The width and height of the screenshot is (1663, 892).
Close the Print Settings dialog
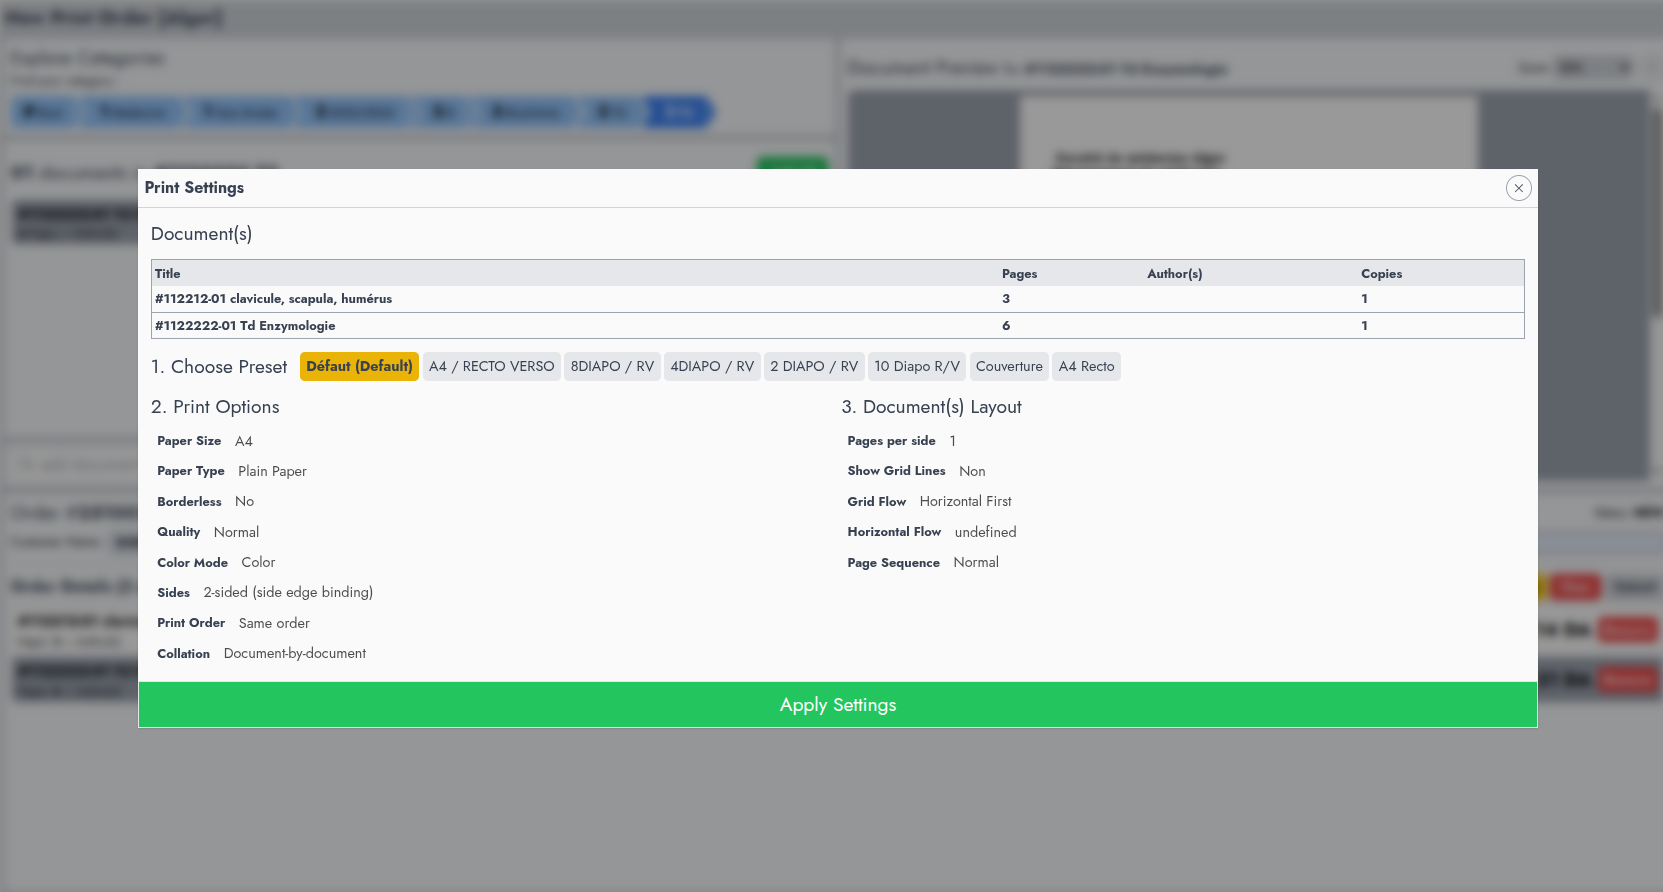click(1518, 188)
